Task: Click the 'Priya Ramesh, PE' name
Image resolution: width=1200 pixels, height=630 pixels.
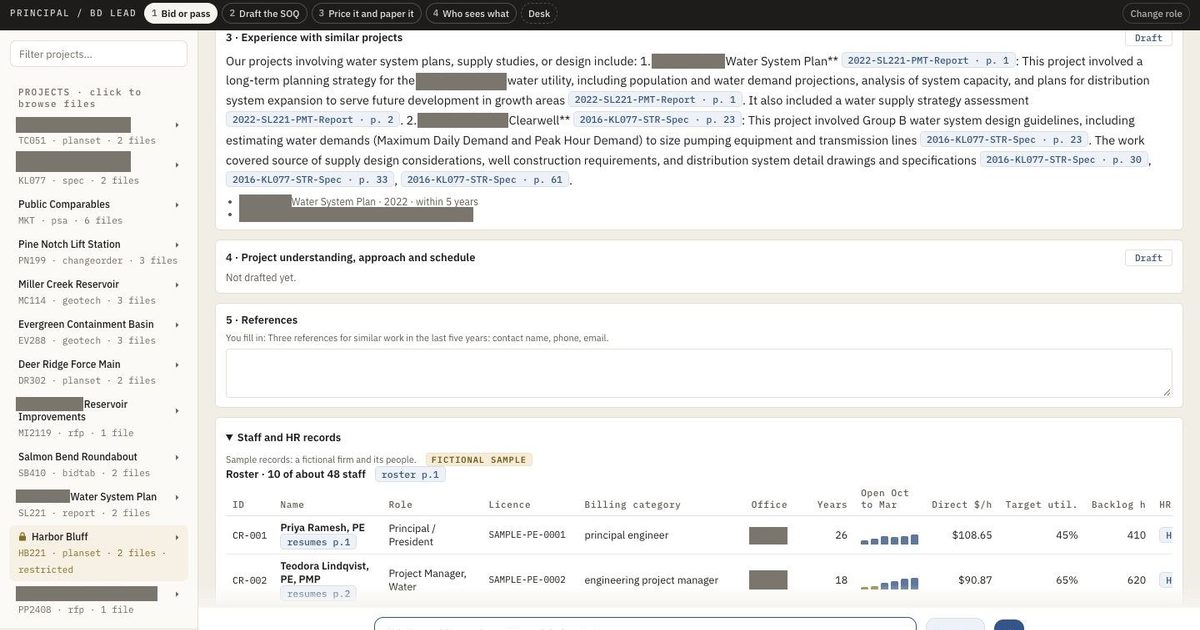Action: coord(322,528)
